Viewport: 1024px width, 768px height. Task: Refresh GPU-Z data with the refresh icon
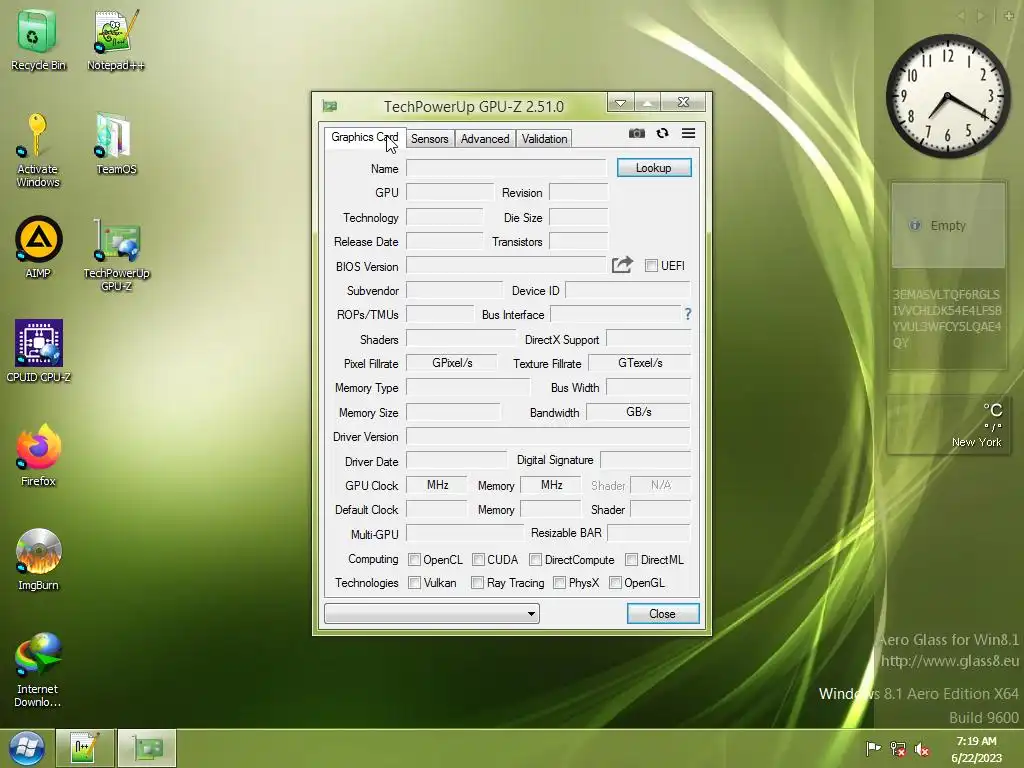pos(662,133)
